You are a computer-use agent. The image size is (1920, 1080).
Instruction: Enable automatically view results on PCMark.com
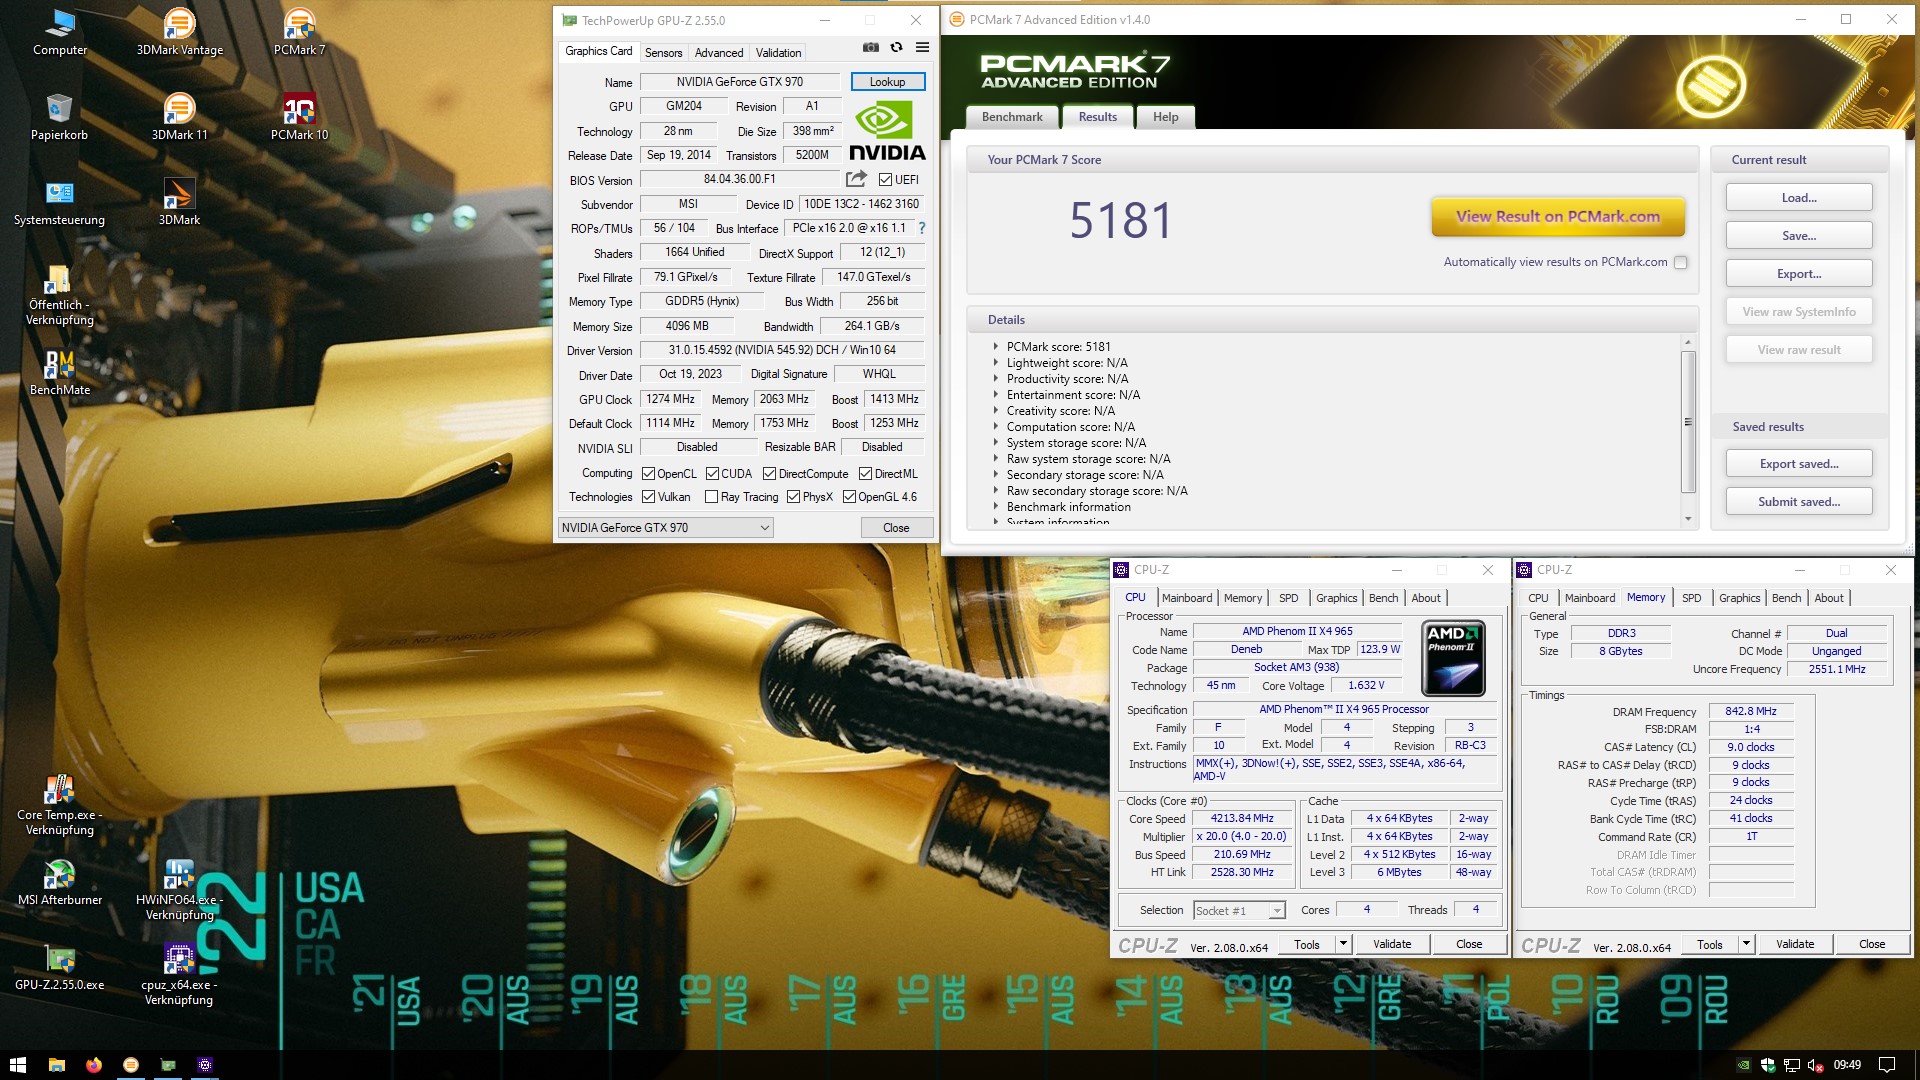[1680, 262]
